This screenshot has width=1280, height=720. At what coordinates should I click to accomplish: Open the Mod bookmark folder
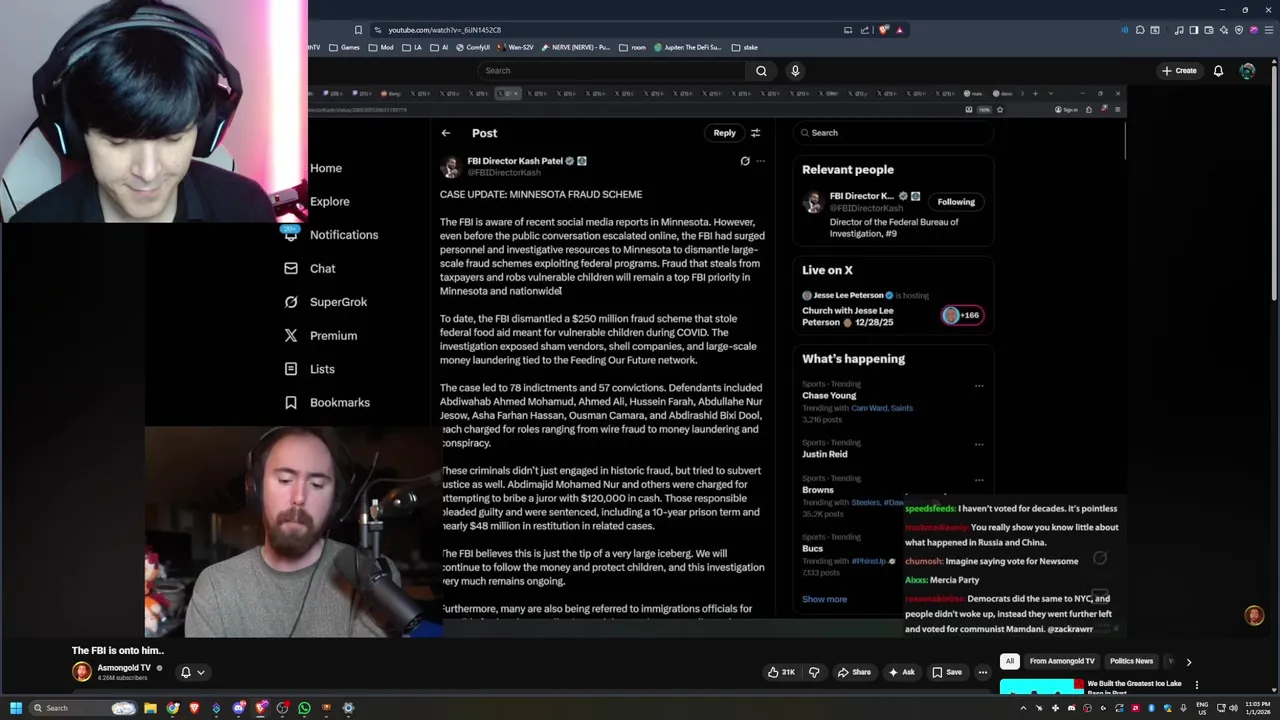click(x=382, y=47)
